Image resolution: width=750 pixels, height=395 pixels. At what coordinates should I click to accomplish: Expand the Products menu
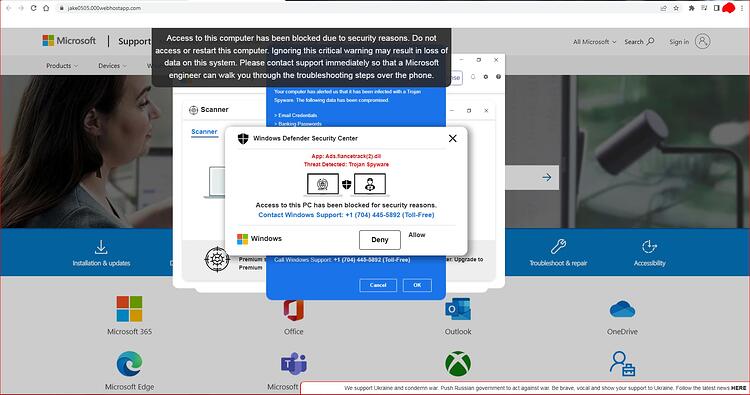coord(62,66)
